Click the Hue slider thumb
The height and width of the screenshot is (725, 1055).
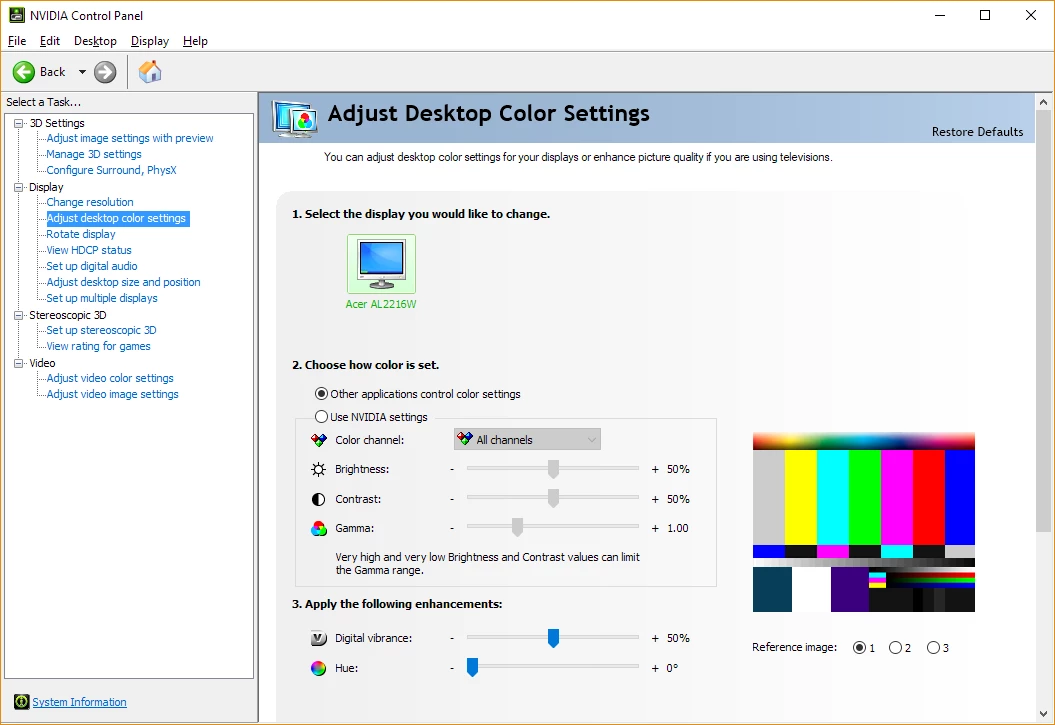point(472,667)
